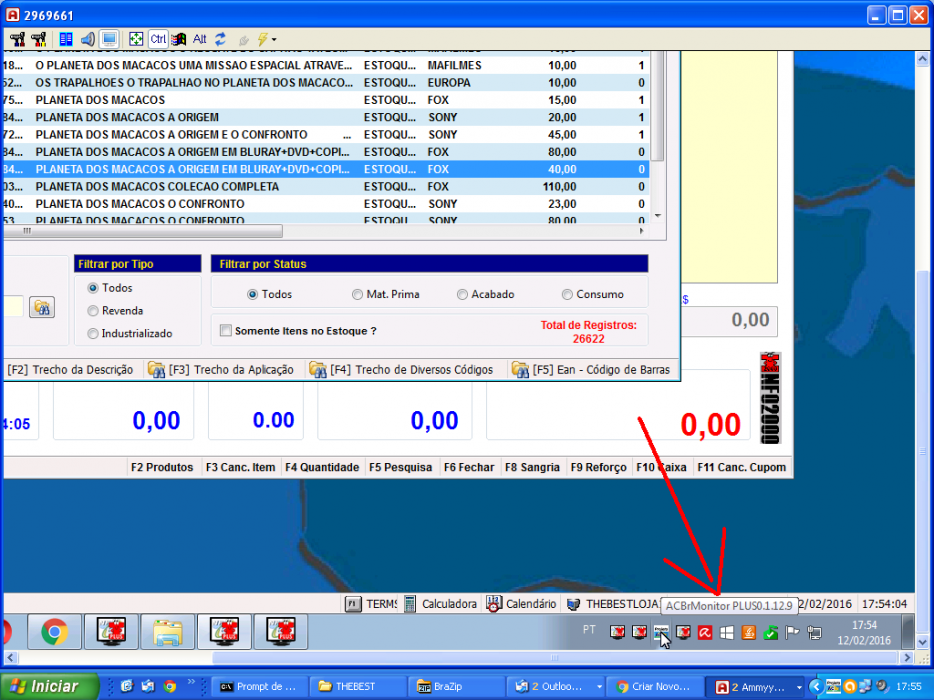Expand the Outlook taskbar group dropdown

[x=599, y=687]
